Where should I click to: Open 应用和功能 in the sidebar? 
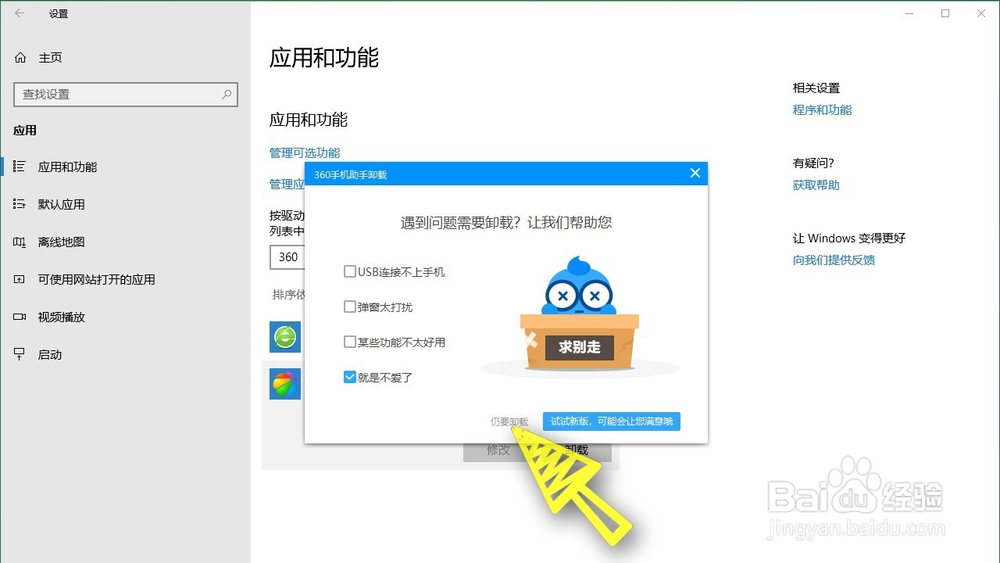tap(67, 167)
